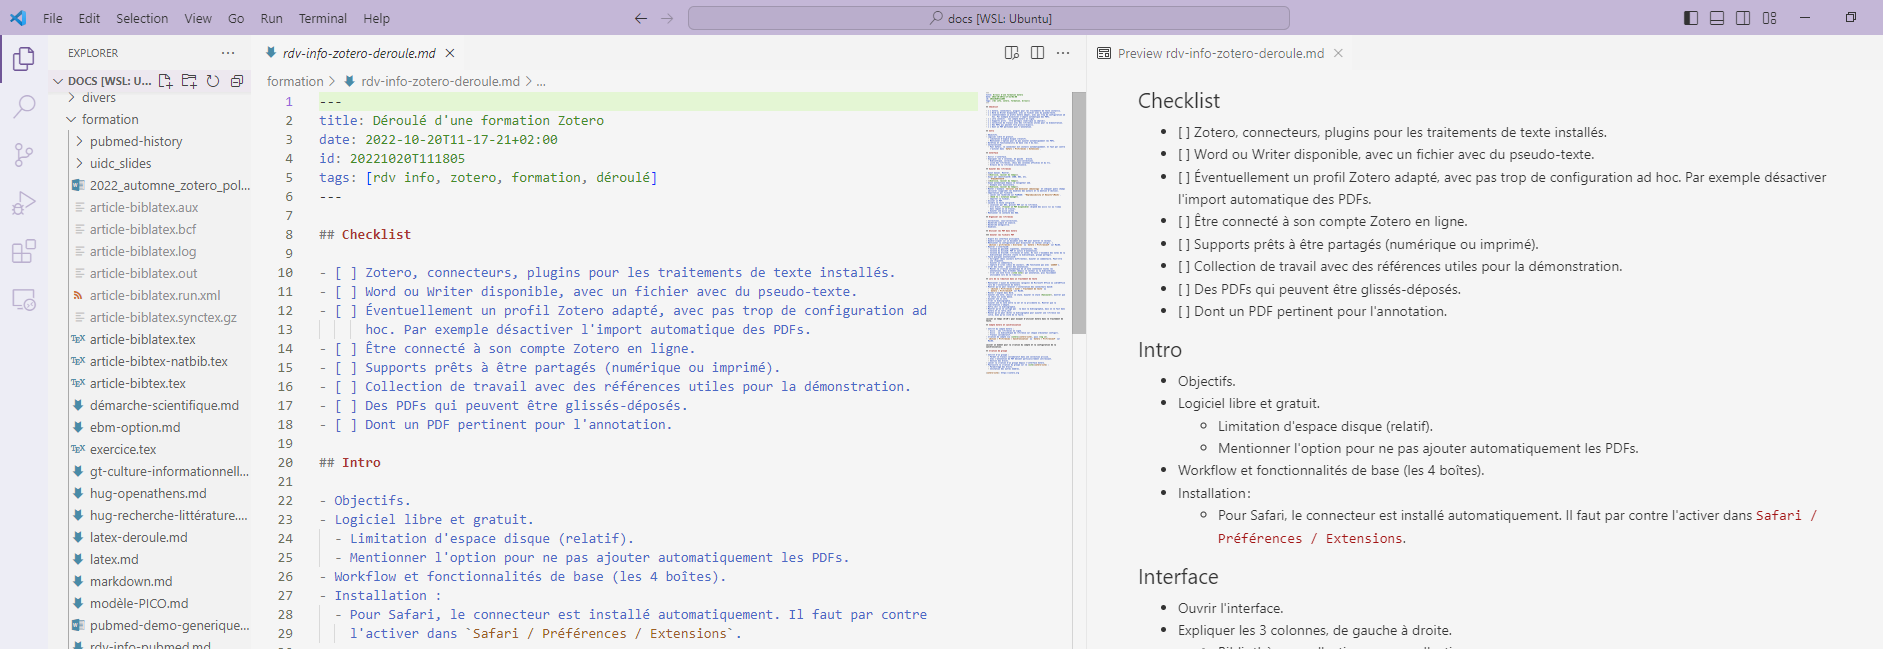This screenshot has height=649, width=1883.
Task: Select the formation breadcrumb segment
Action: pyautogui.click(x=295, y=81)
